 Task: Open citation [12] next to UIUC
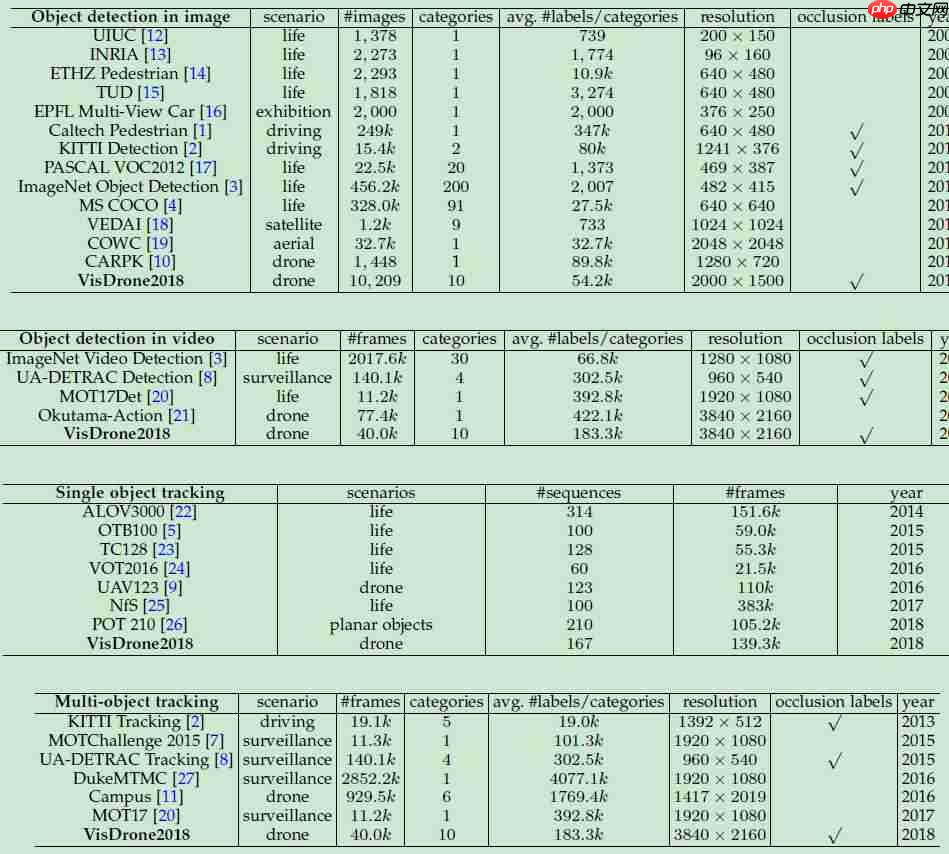coord(154,36)
